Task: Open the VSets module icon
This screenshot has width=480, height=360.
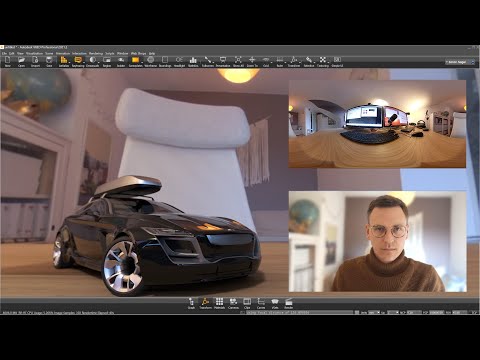Action: point(275,304)
